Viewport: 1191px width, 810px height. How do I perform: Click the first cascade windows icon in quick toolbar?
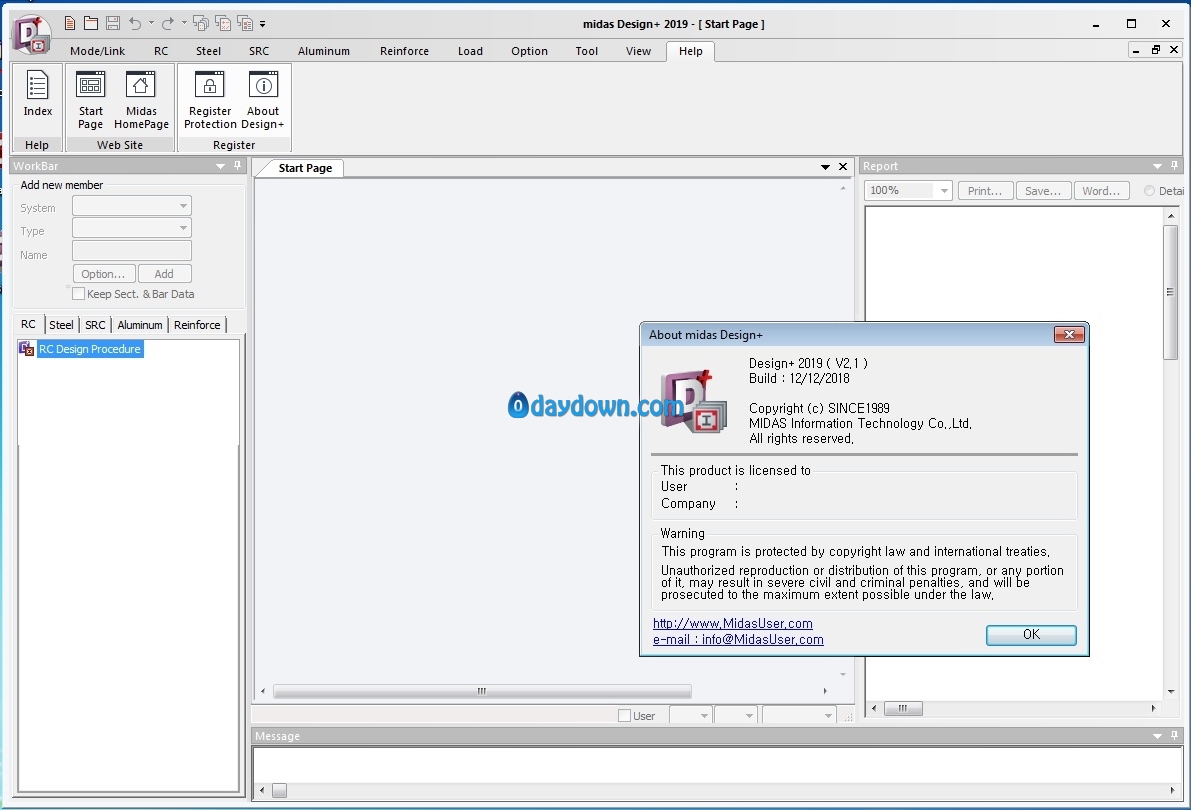(201, 24)
